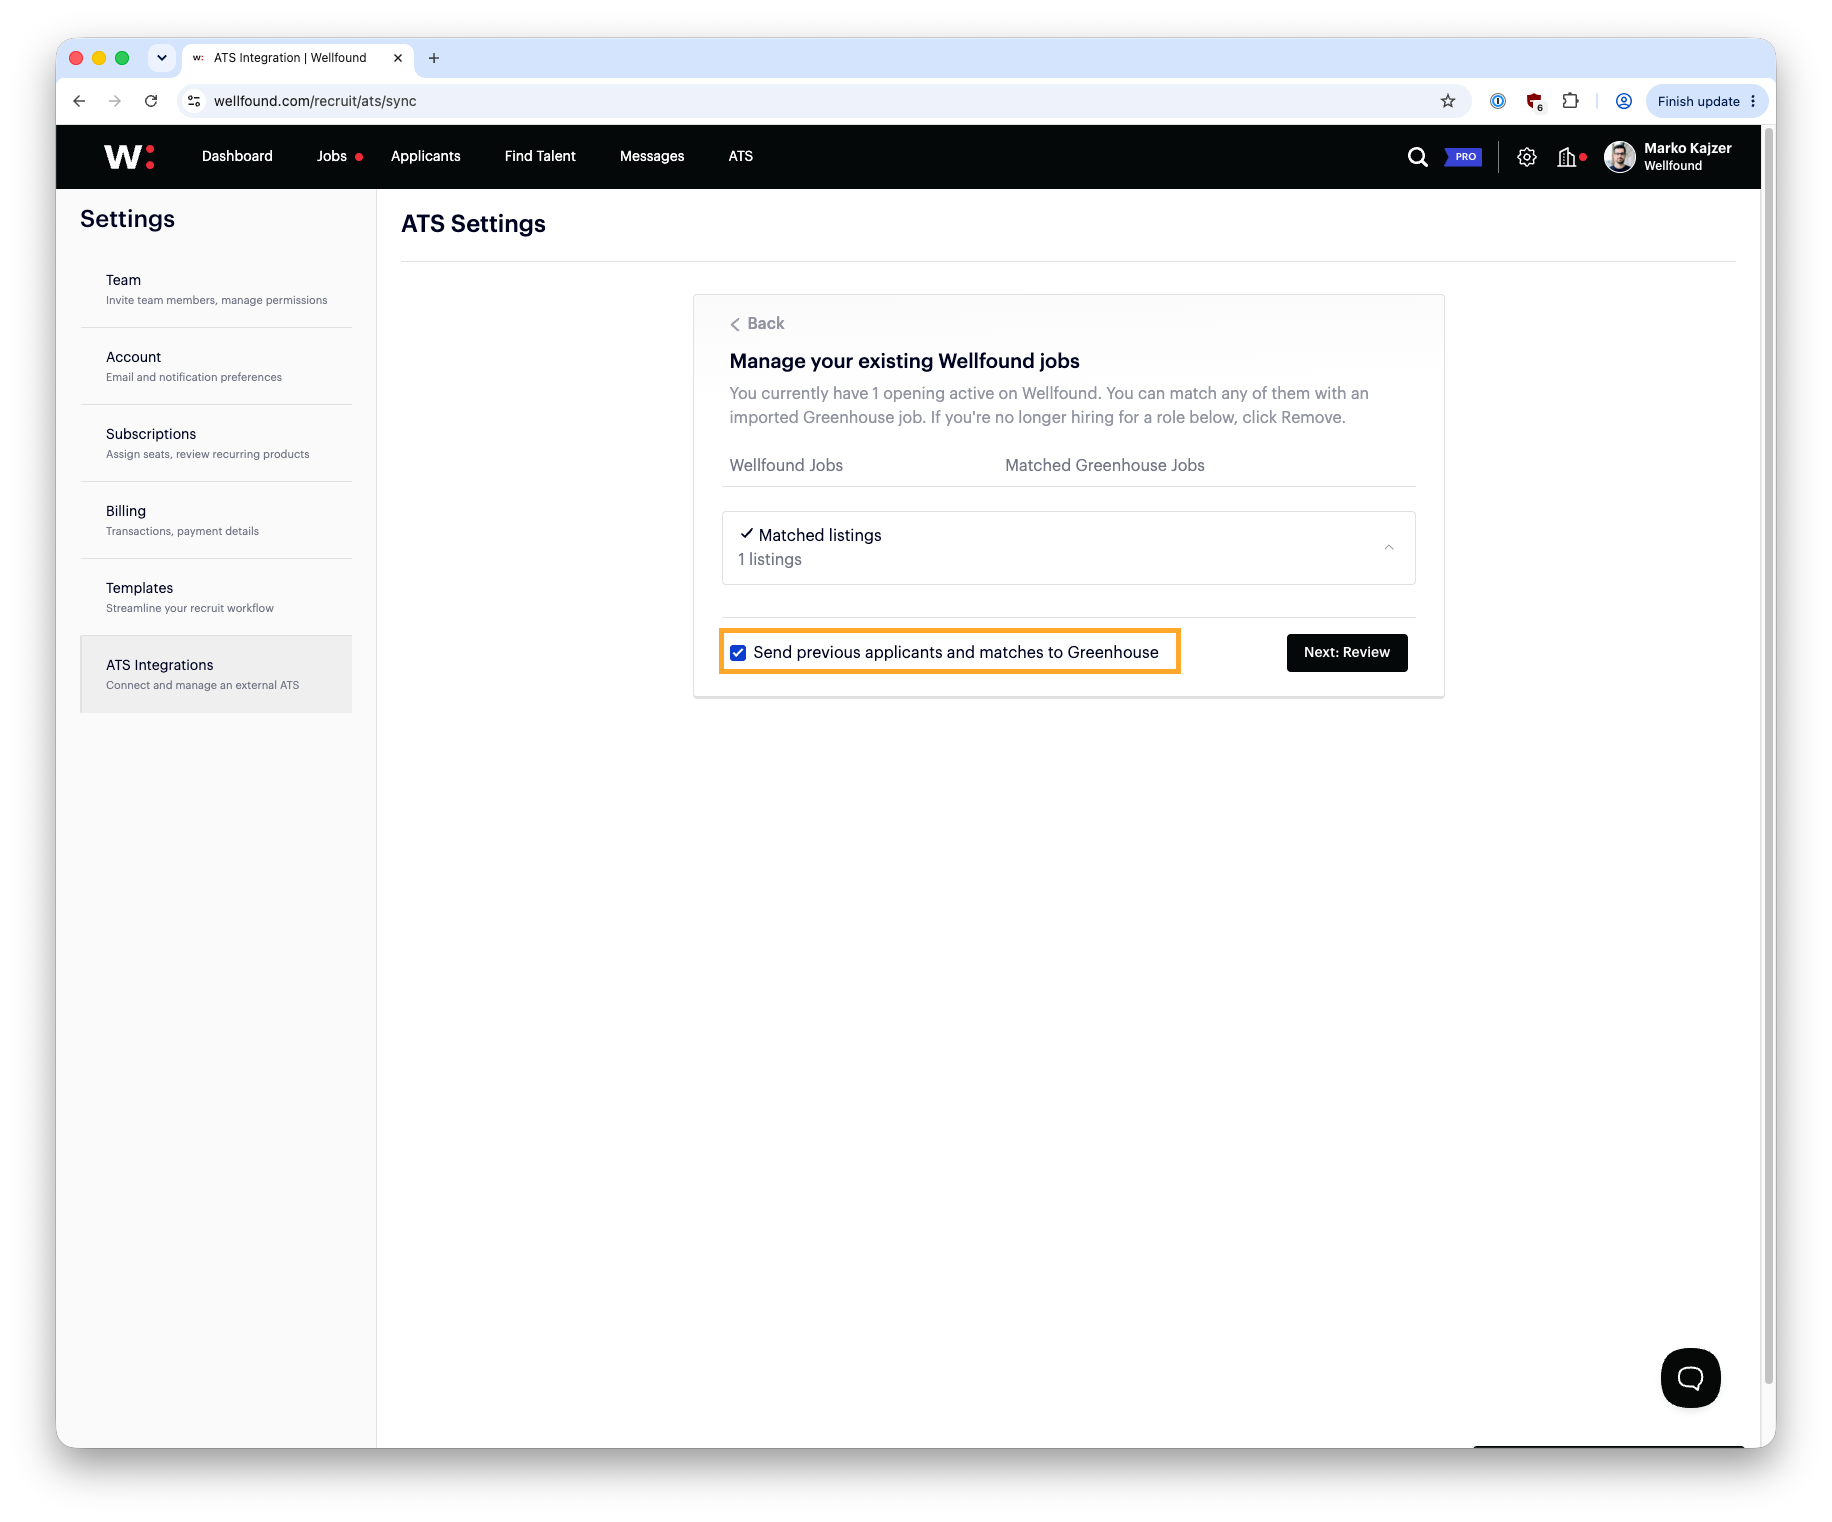Click the site info icon in address bar
This screenshot has height=1522, width=1832.
[195, 101]
